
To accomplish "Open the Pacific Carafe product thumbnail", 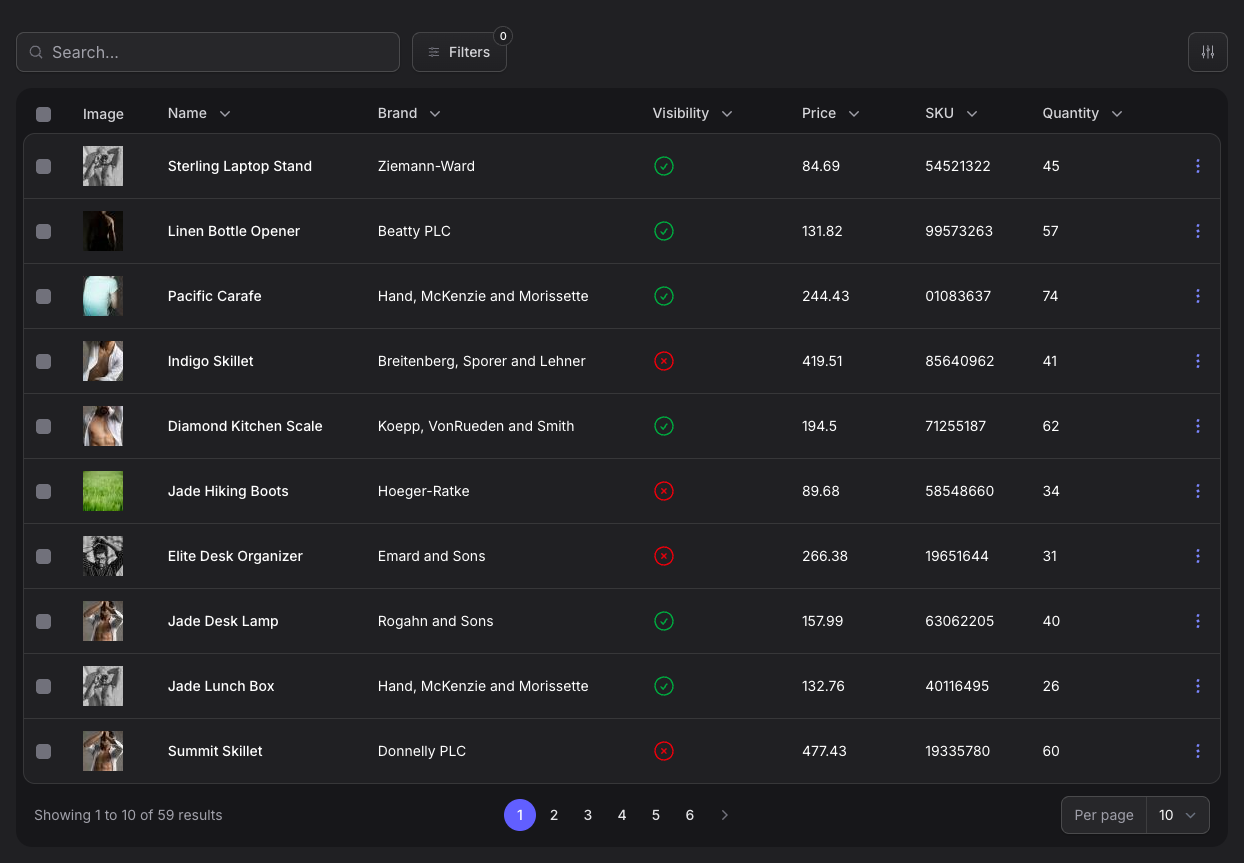I will [103, 296].
